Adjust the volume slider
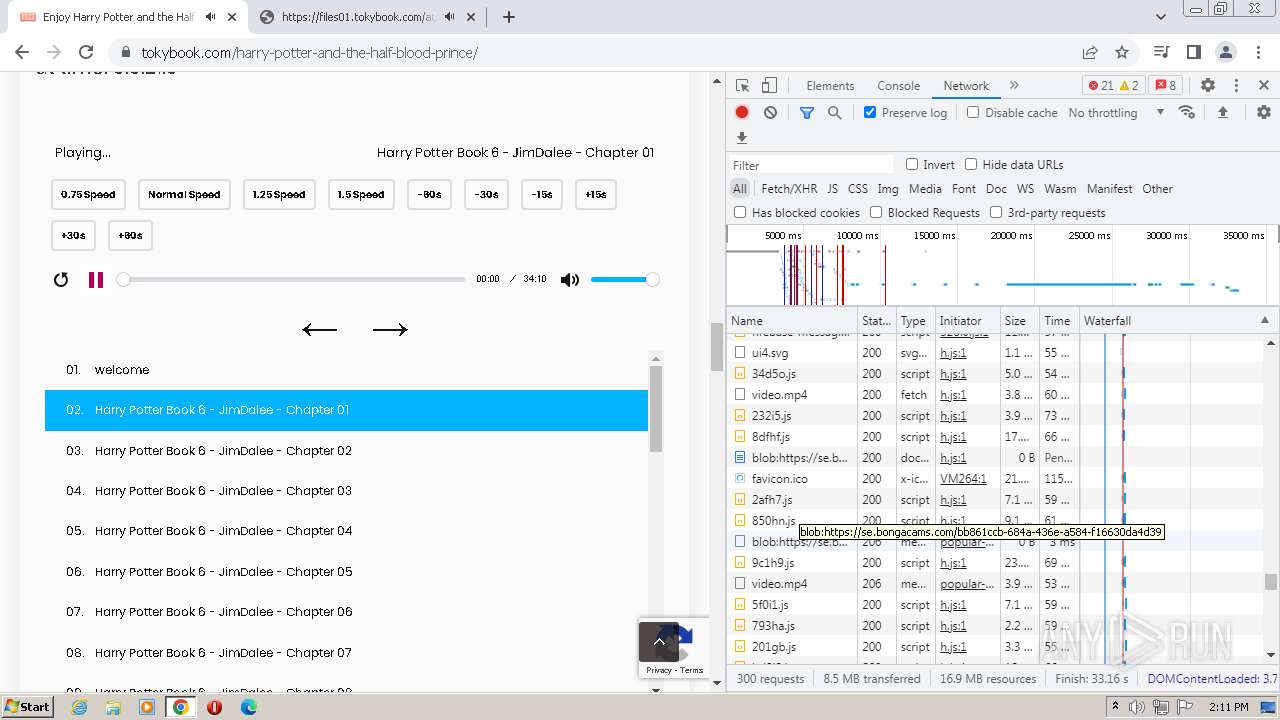 624,280
